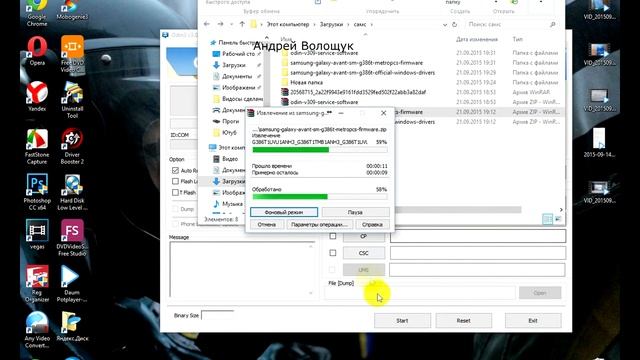Click Exit button in Odin
The image size is (640, 360).
pos(533,321)
